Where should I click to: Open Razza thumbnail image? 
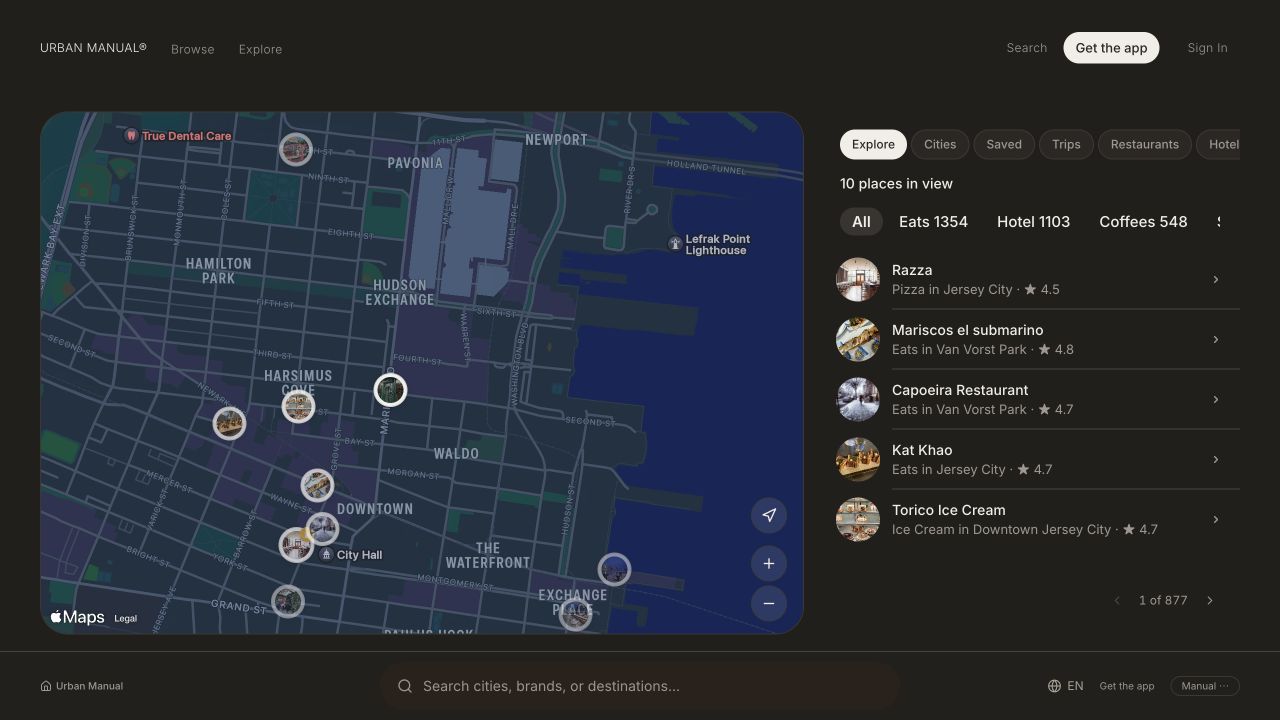[858, 280]
